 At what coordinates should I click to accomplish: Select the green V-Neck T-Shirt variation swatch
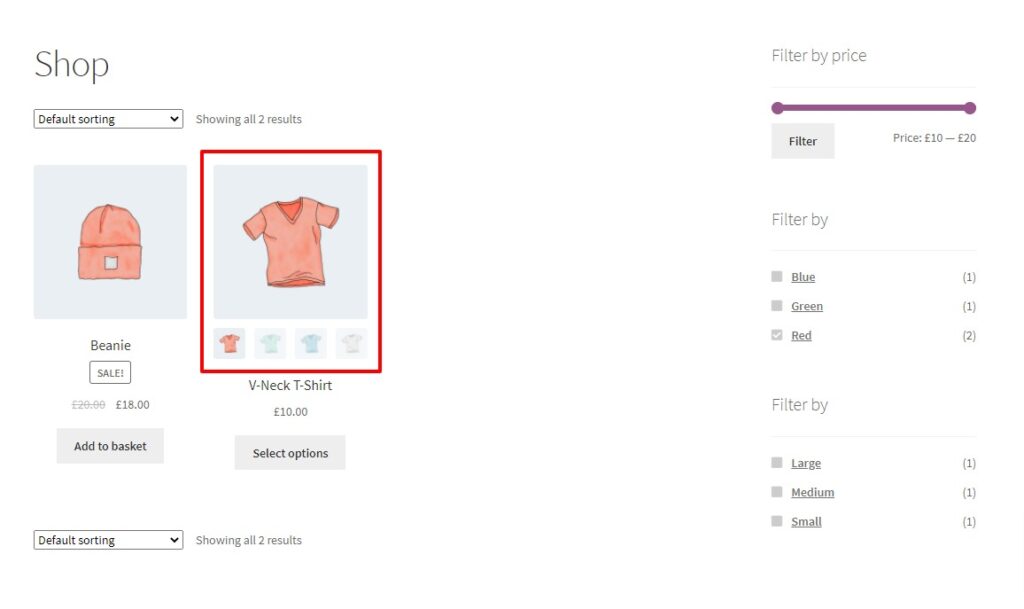point(270,342)
